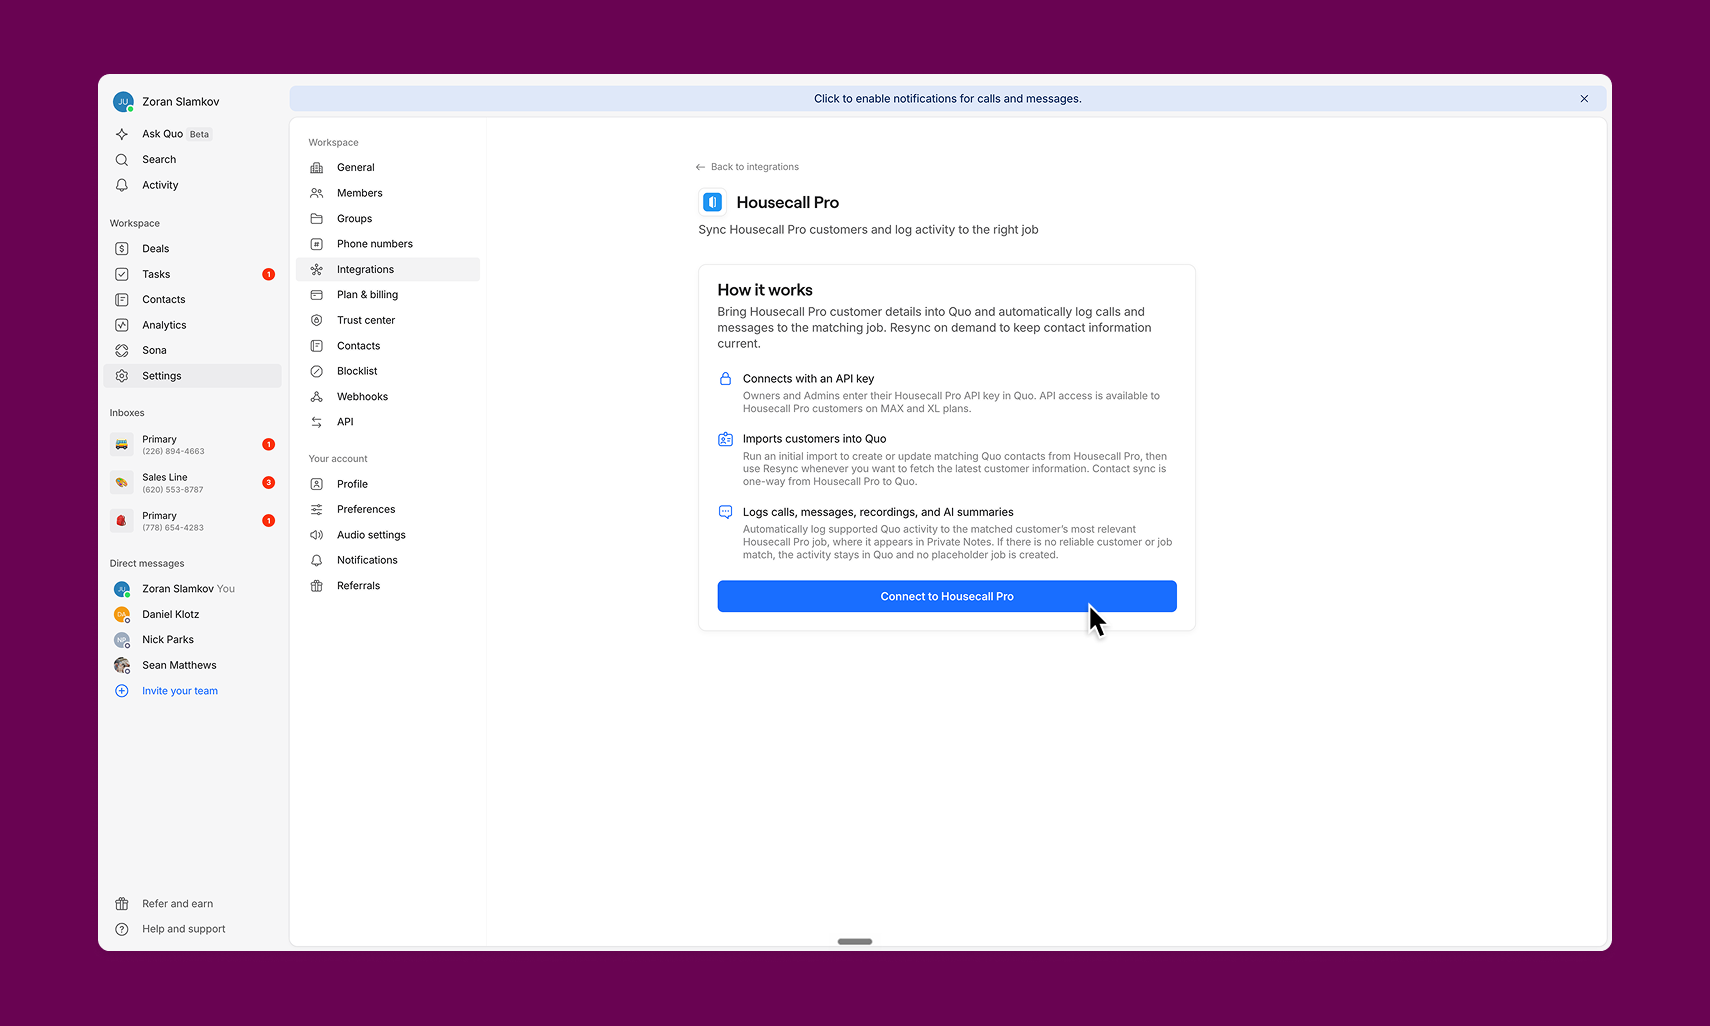Open the Primary (226) 894-4663 inbox

(193, 445)
